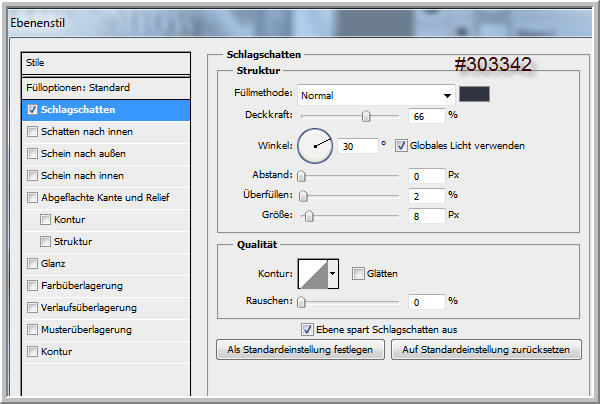Screen dimensions: 600x404
Task: Select the Stile entry in left panel
Action: [x=106, y=64]
